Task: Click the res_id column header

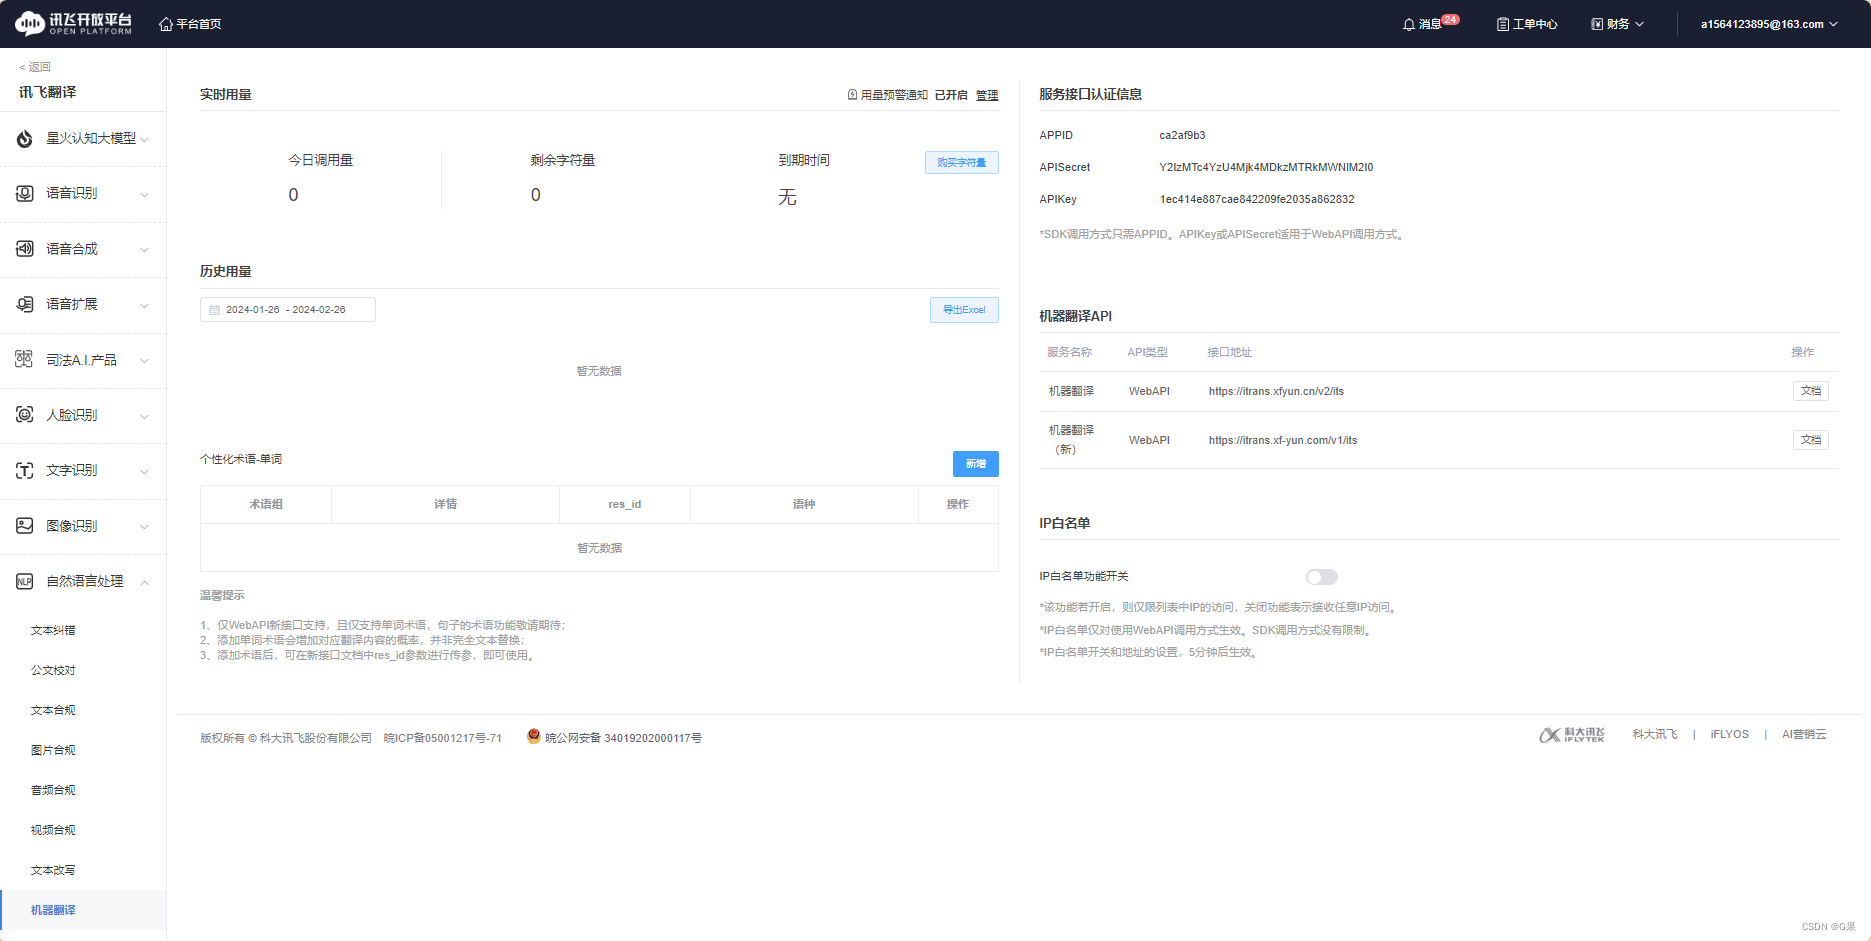Action: tap(625, 505)
